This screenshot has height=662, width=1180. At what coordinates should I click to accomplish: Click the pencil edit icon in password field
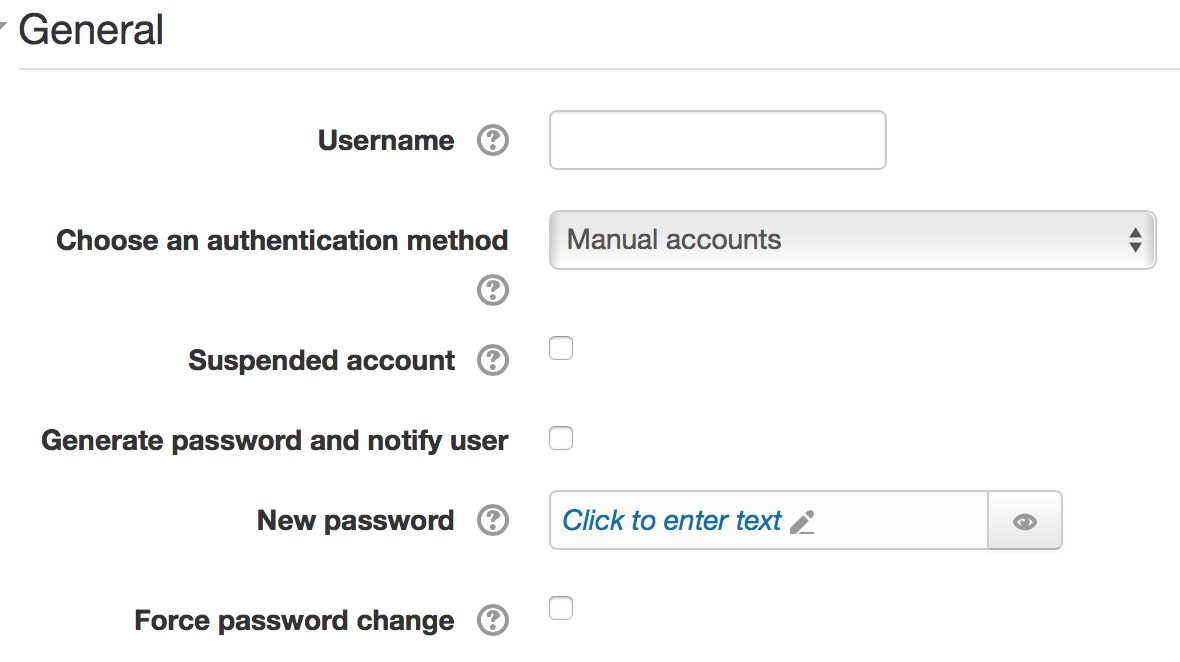pyautogui.click(x=802, y=521)
